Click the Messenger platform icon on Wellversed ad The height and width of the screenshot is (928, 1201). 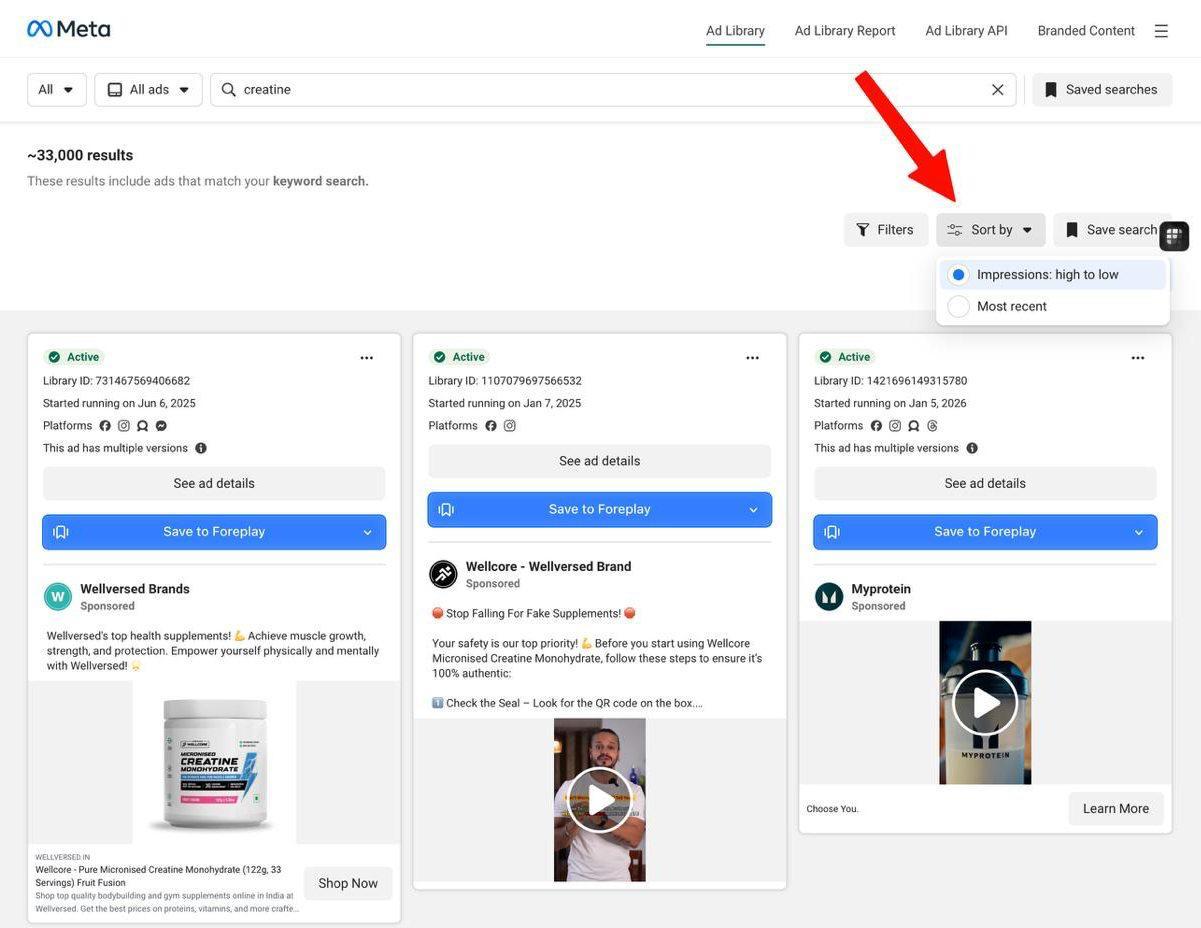pos(160,425)
